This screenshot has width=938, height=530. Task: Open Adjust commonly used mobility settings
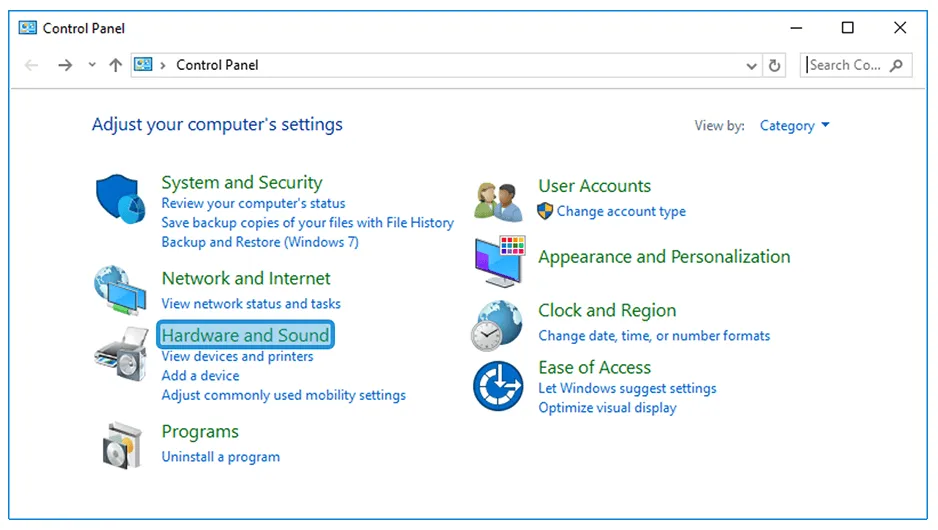point(283,395)
